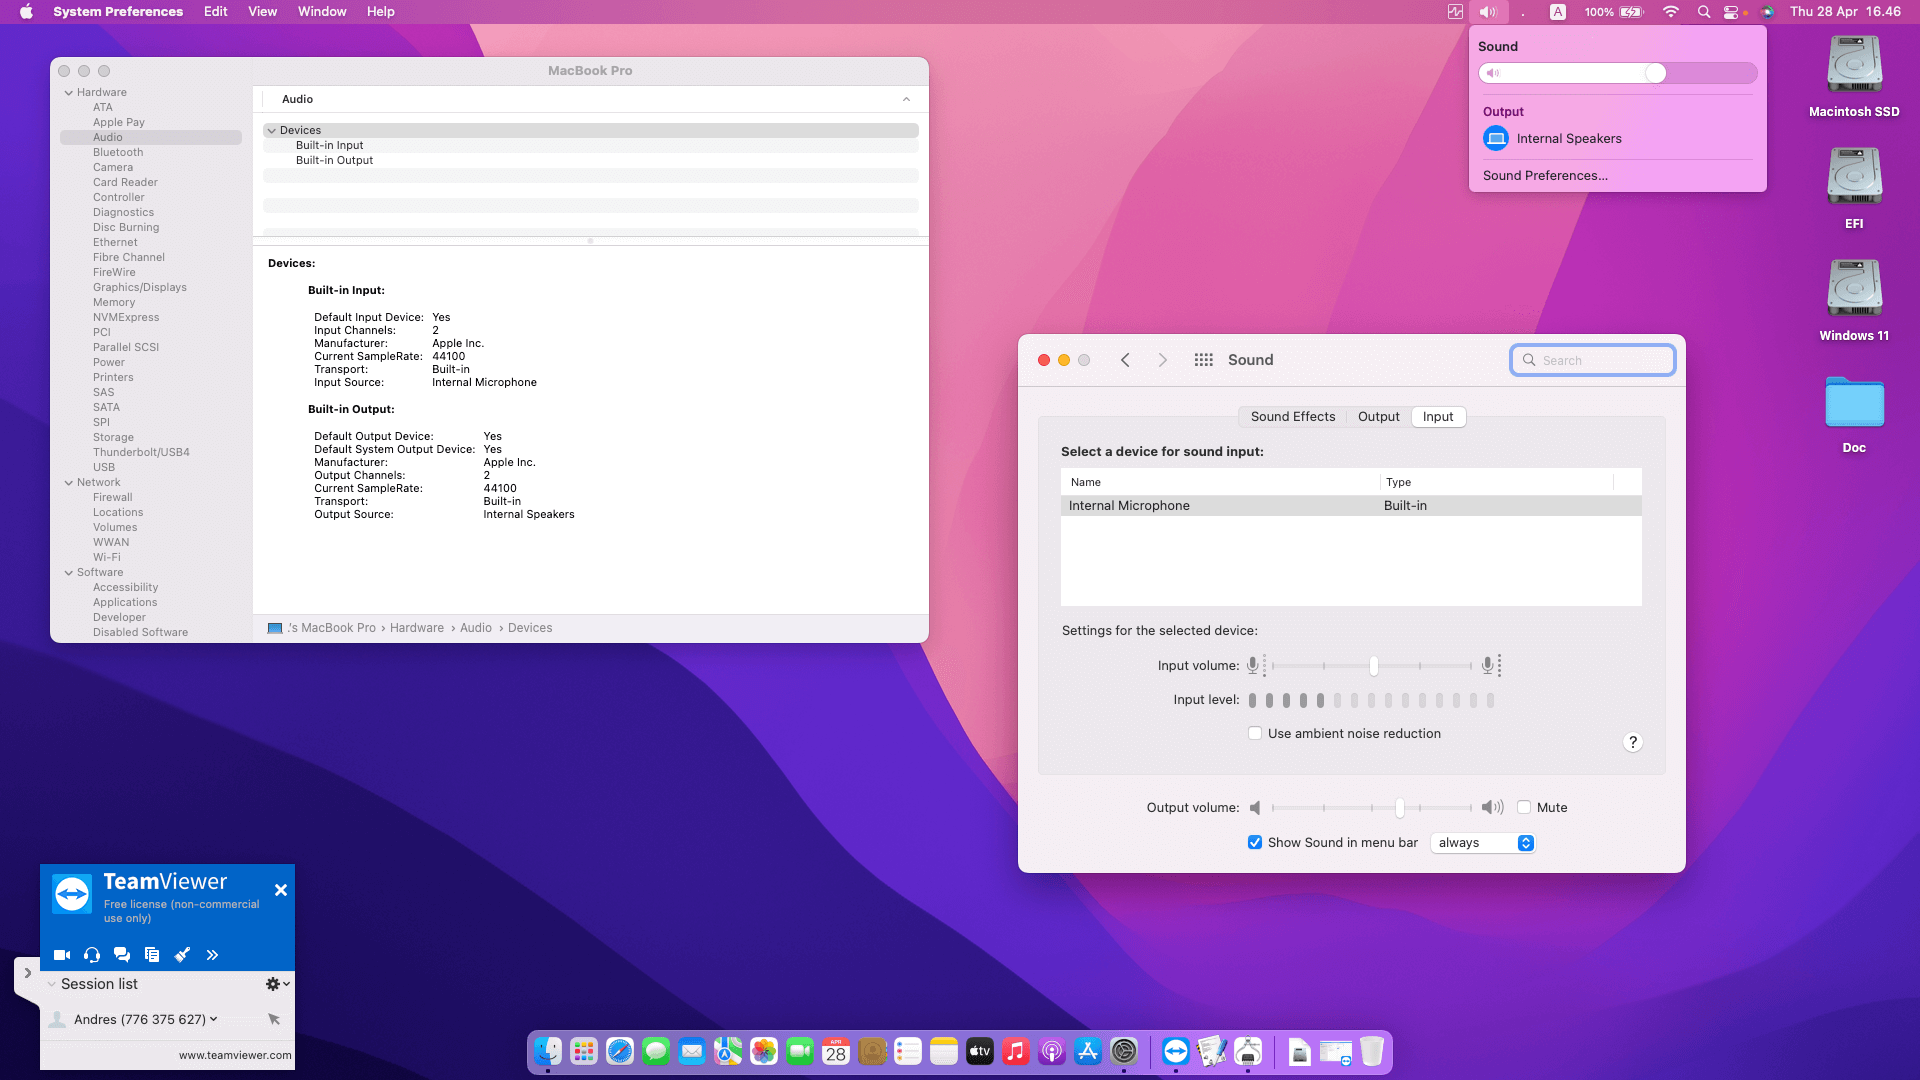
Task: Enable Use ambient noise reduction
Action: (1255, 733)
